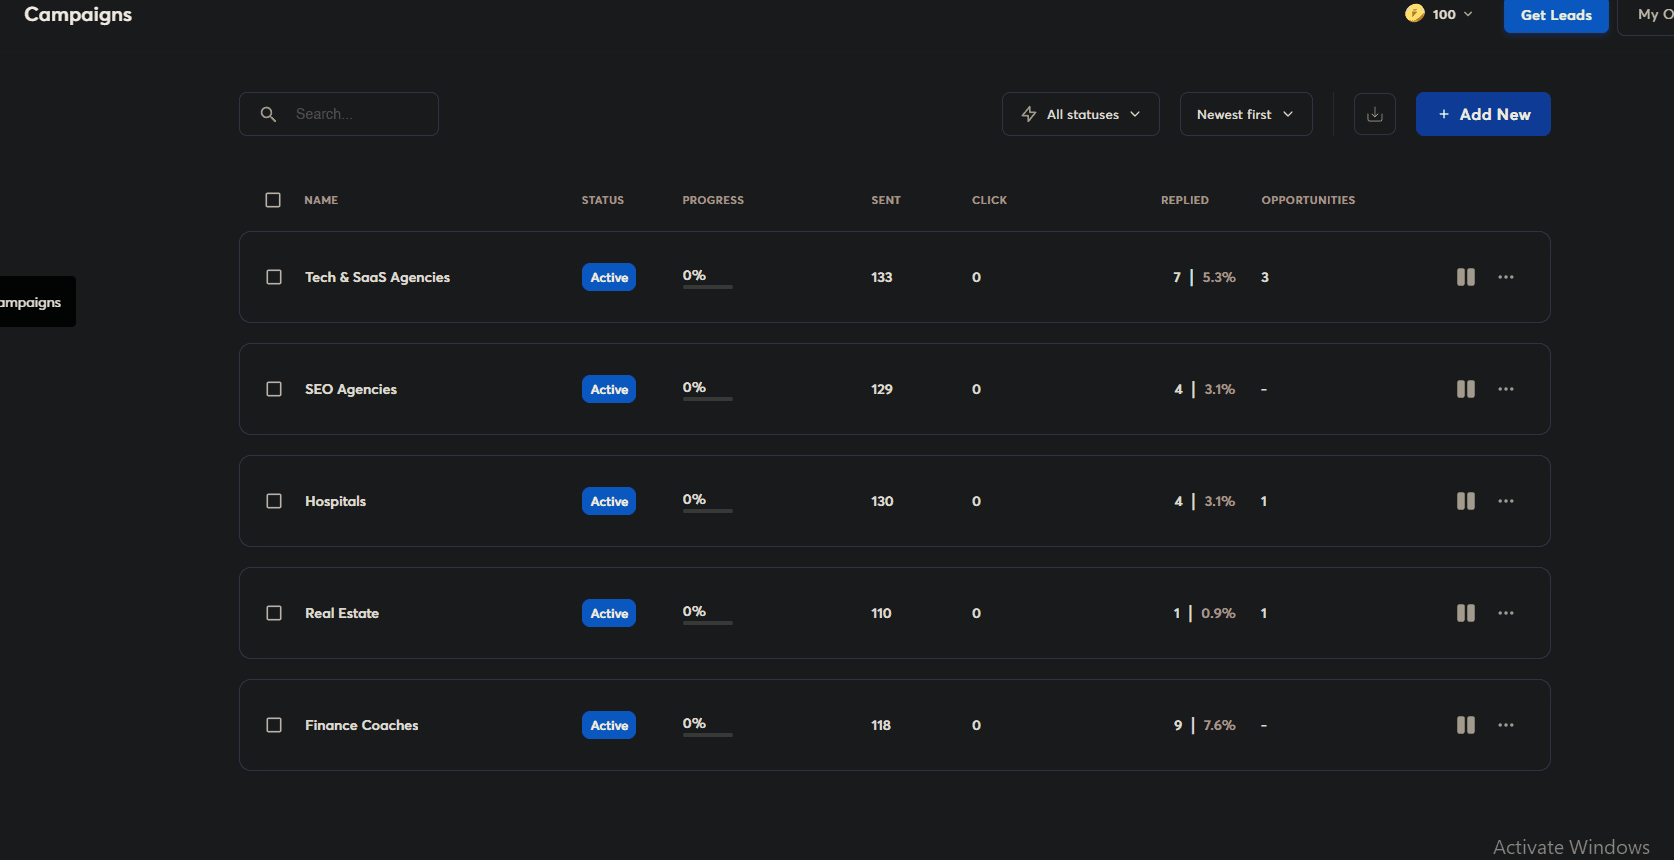Screen dimensions: 1674x860
Task: Click the sent count 118
Action: pos(881,725)
